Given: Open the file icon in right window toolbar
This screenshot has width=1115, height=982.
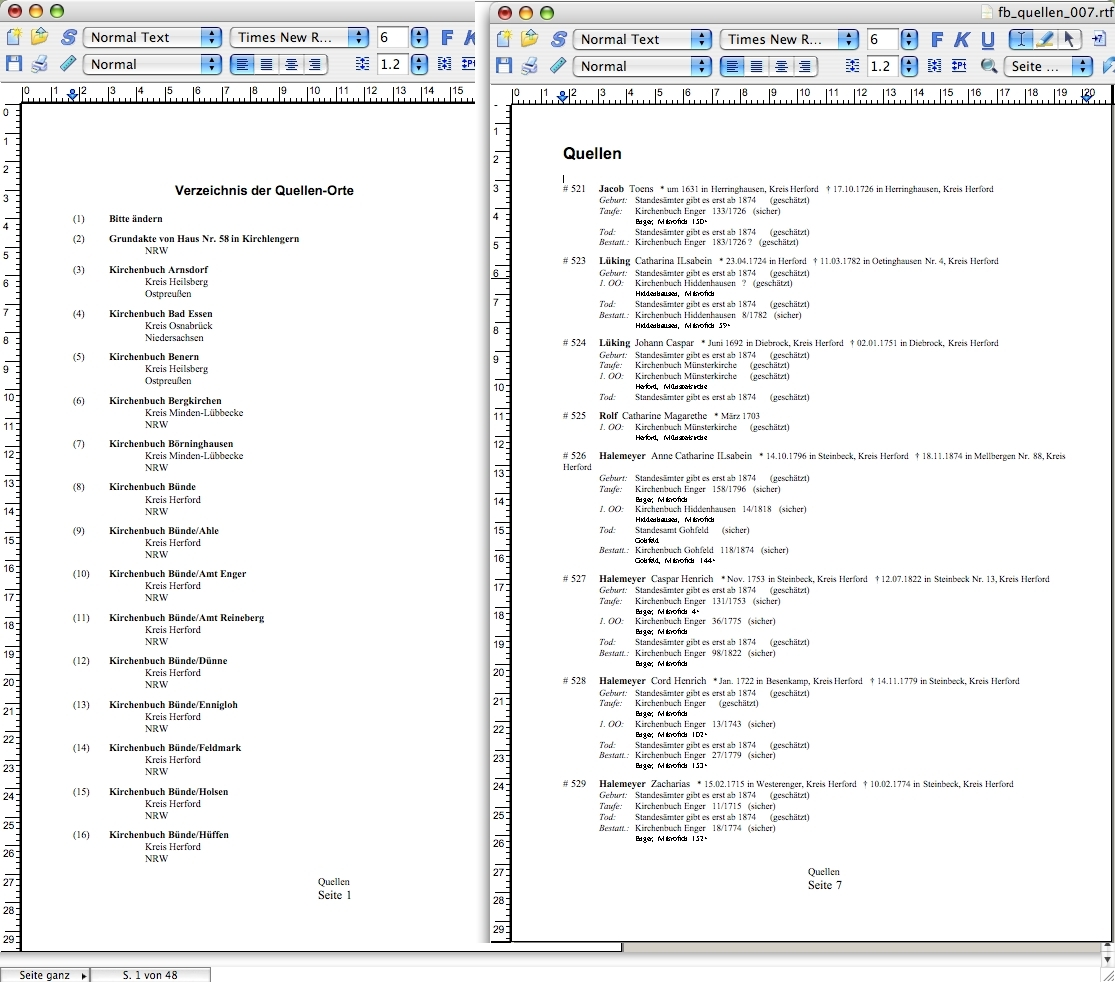Looking at the screenshot, I should [x=529, y=40].
